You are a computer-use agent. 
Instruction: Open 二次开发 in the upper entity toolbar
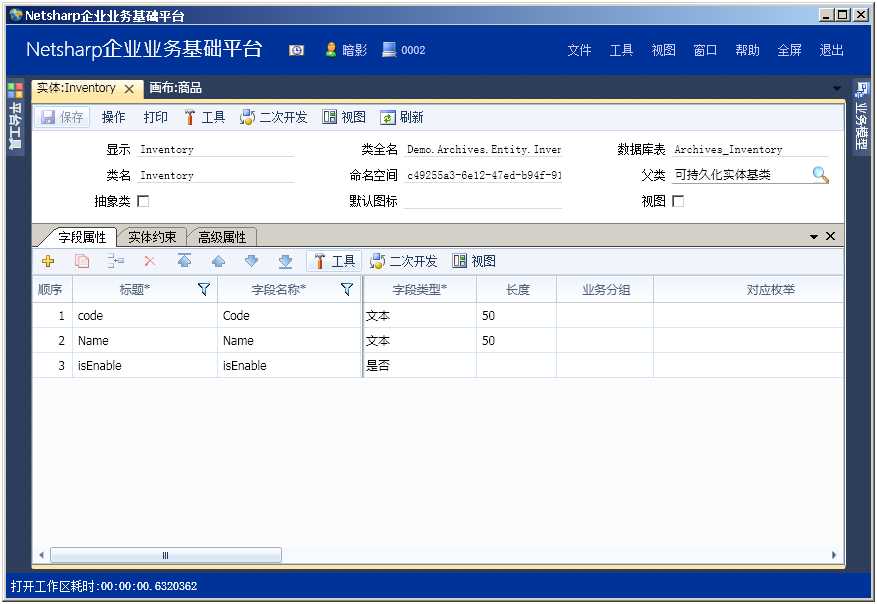274,117
